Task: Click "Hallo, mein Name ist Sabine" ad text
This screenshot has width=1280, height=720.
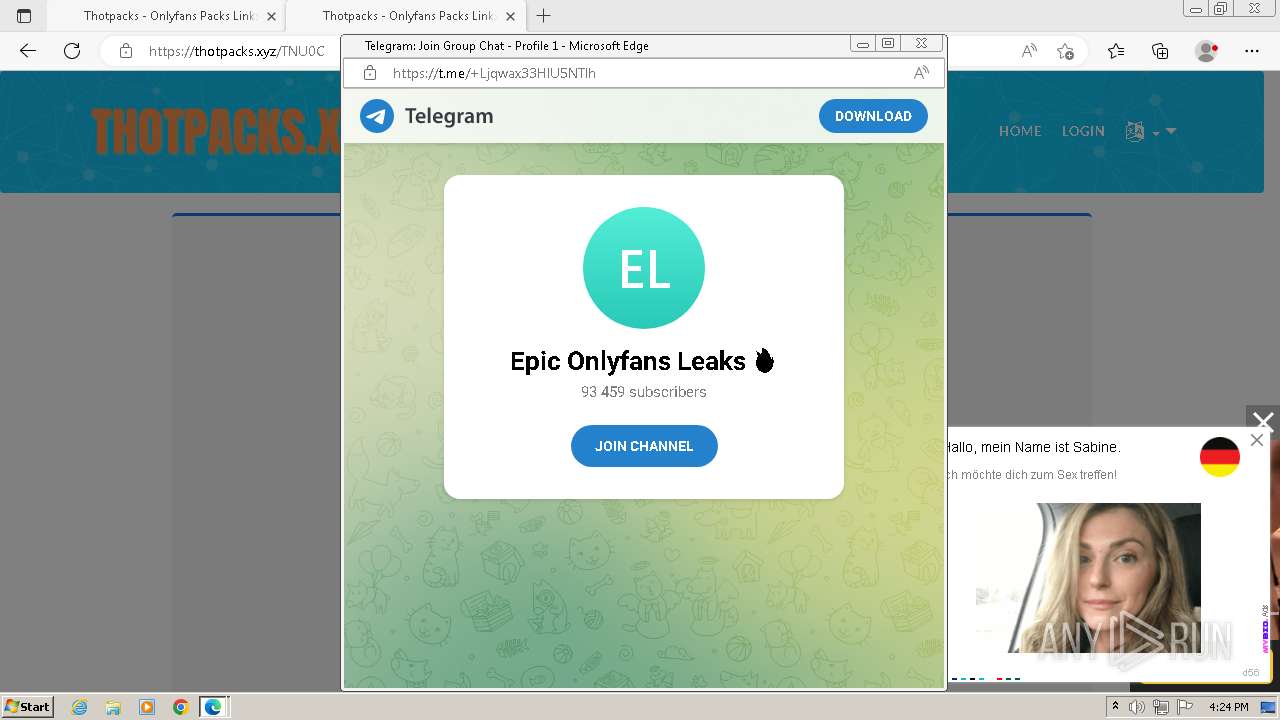Action: pos(1033,447)
